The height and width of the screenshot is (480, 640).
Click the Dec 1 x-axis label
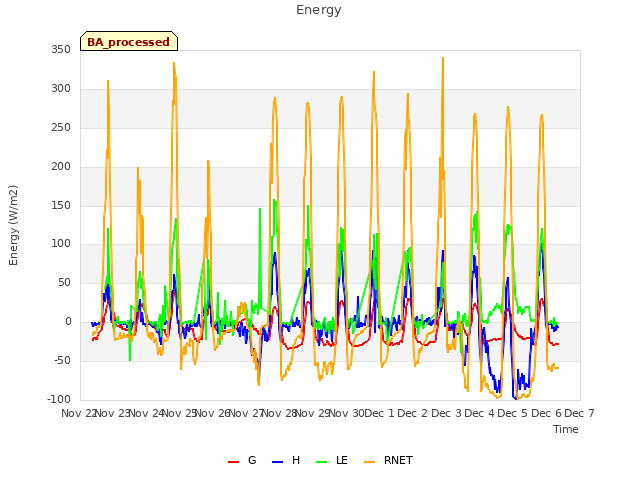(380, 413)
